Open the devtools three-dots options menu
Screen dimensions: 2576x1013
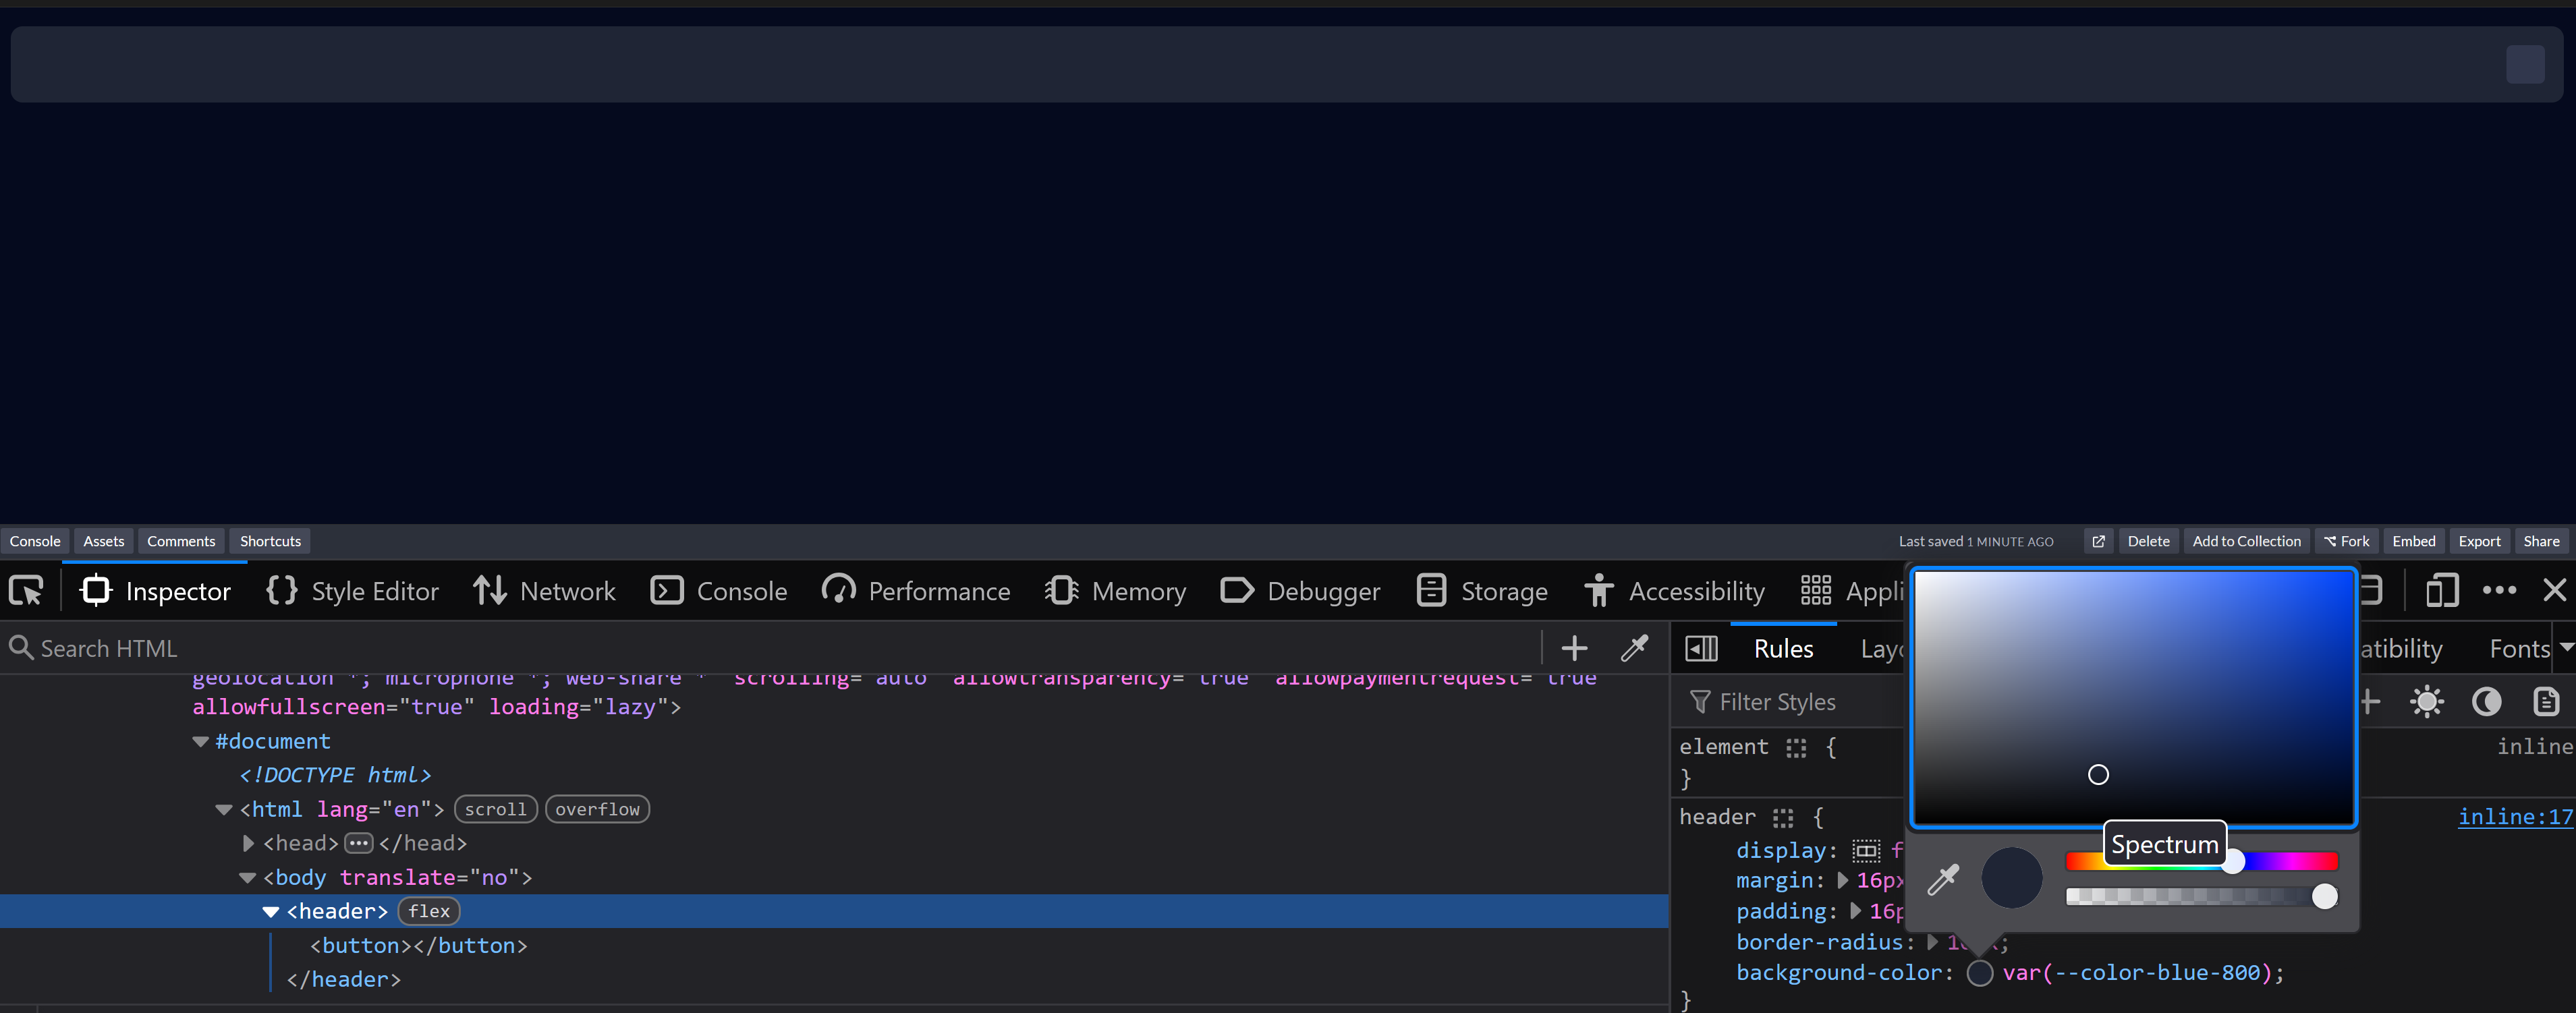point(2499,591)
